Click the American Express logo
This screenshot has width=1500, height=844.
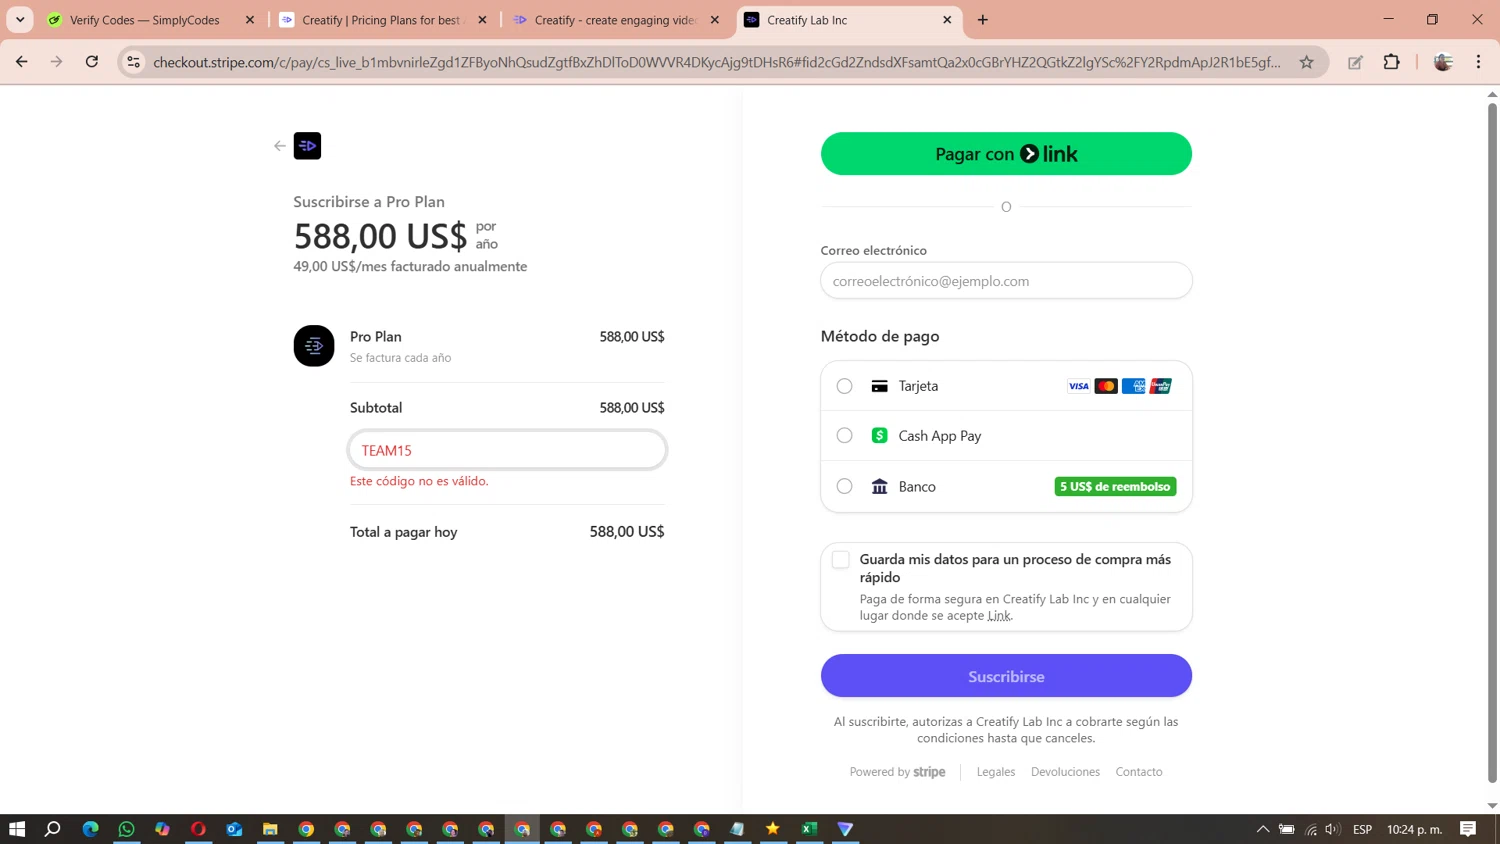click(1133, 386)
